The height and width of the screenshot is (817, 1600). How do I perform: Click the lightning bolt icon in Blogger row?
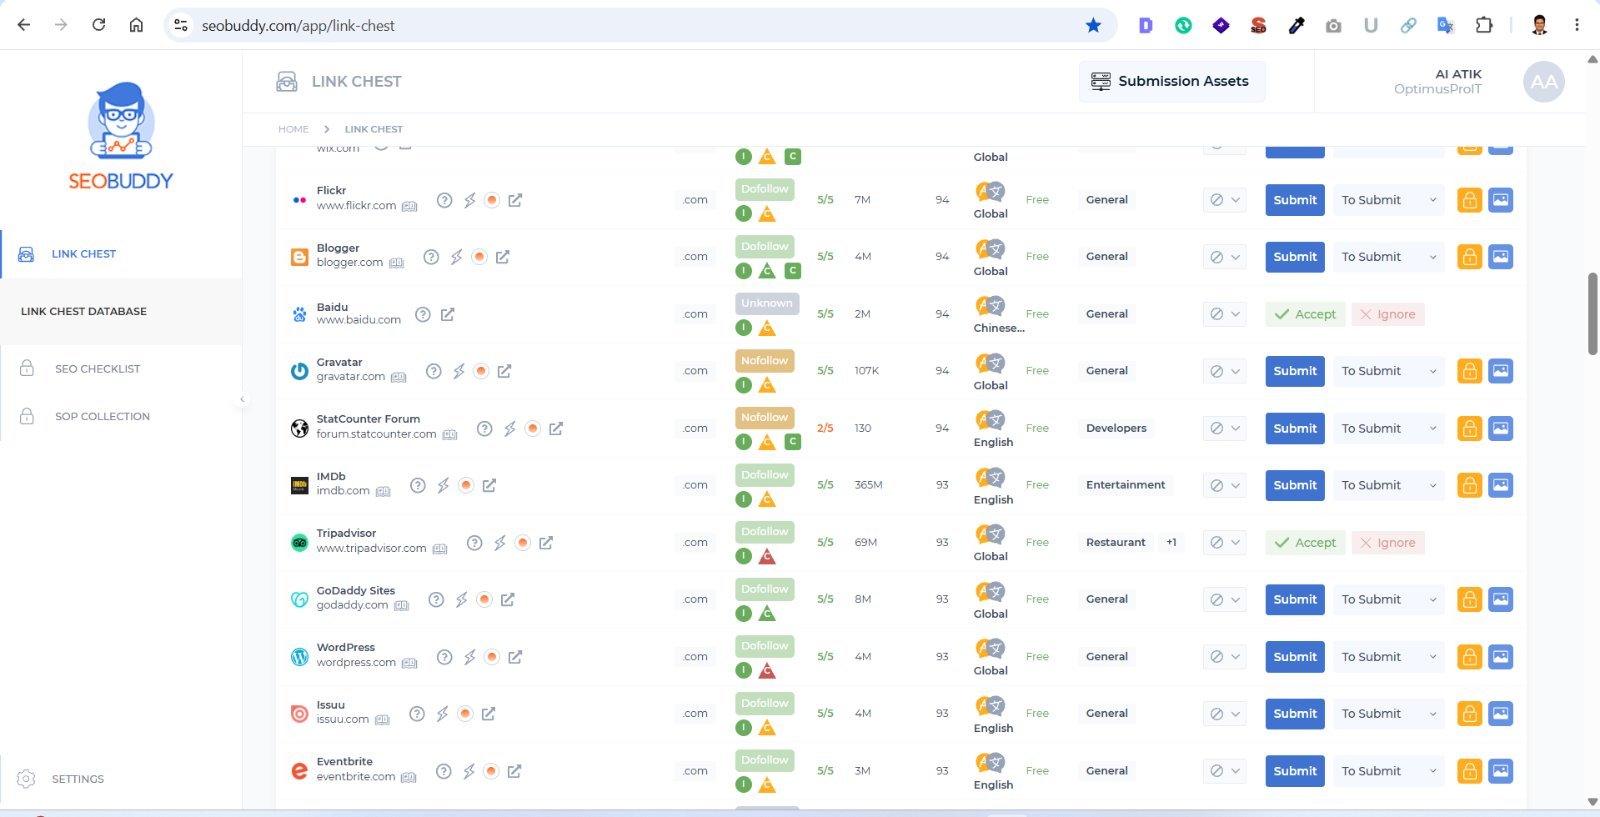[x=456, y=257]
